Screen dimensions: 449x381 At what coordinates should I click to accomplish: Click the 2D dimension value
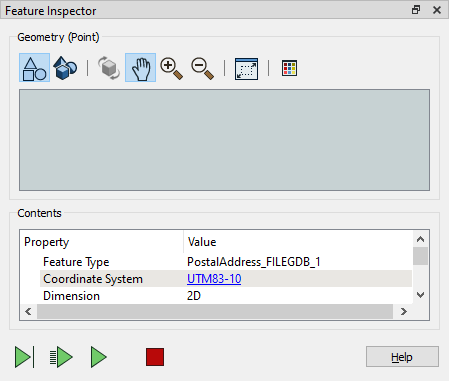194,296
